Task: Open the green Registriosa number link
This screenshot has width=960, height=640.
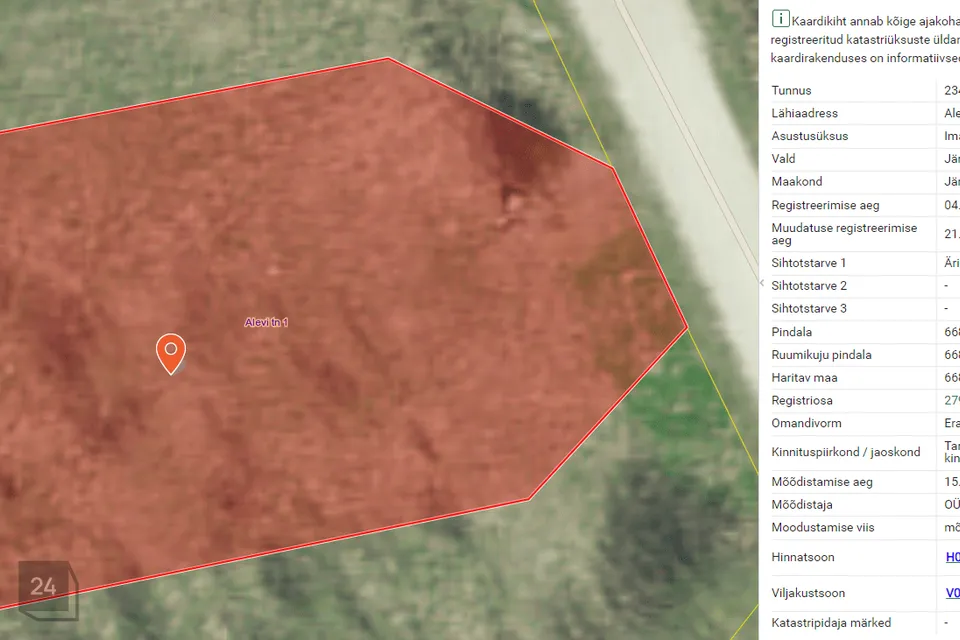Action: coord(951,400)
